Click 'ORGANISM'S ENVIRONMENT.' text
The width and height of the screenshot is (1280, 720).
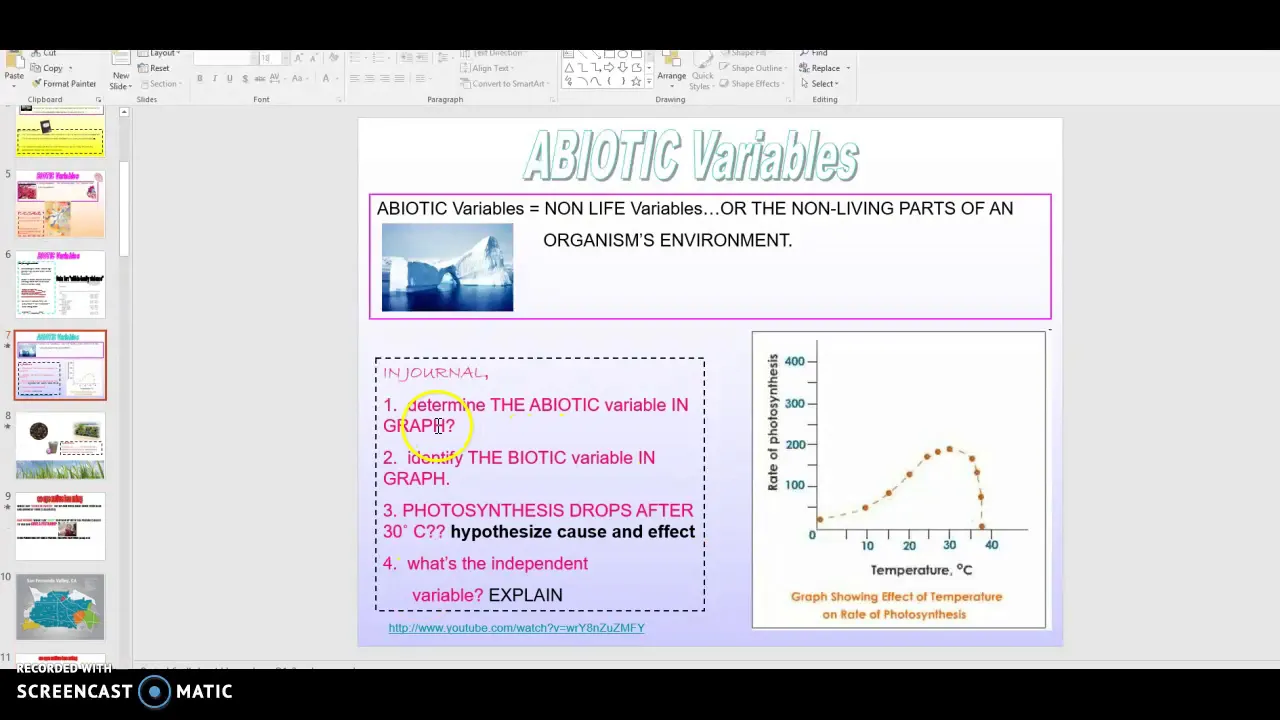coord(667,240)
